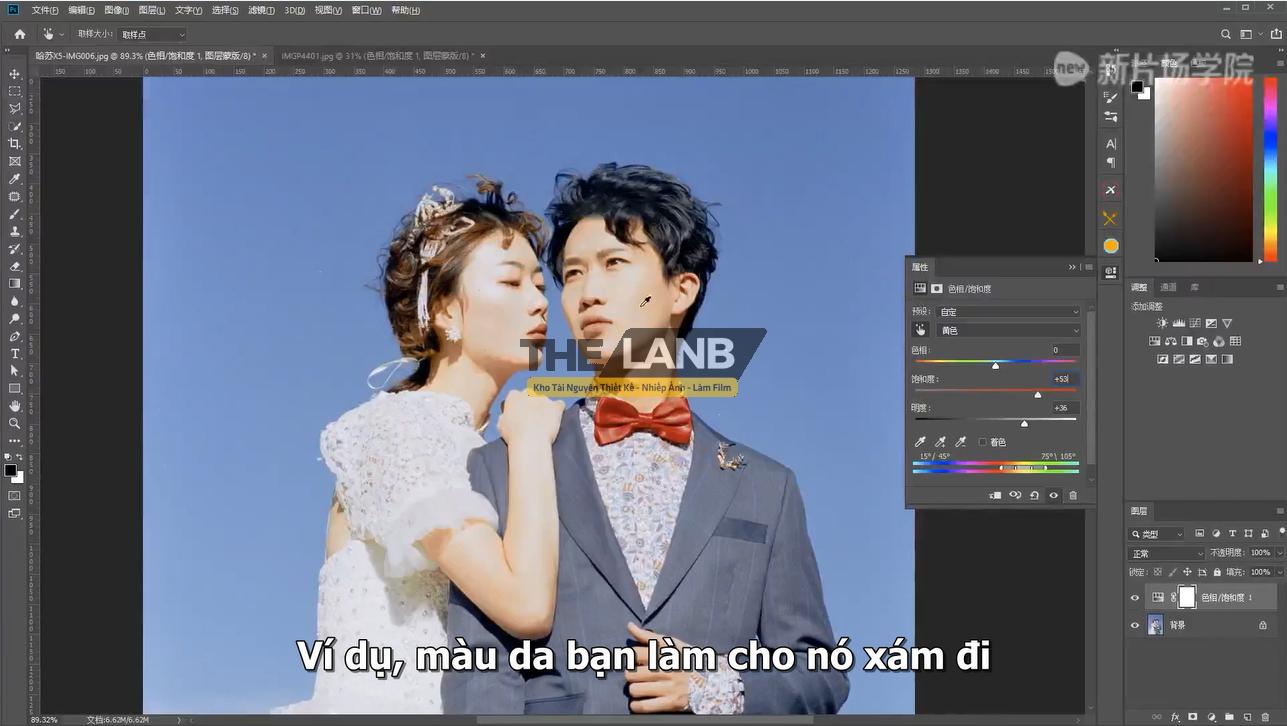Select the Zoom tool in the toolbar
The width and height of the screenshot is (1287, 726).
point(14,423)
